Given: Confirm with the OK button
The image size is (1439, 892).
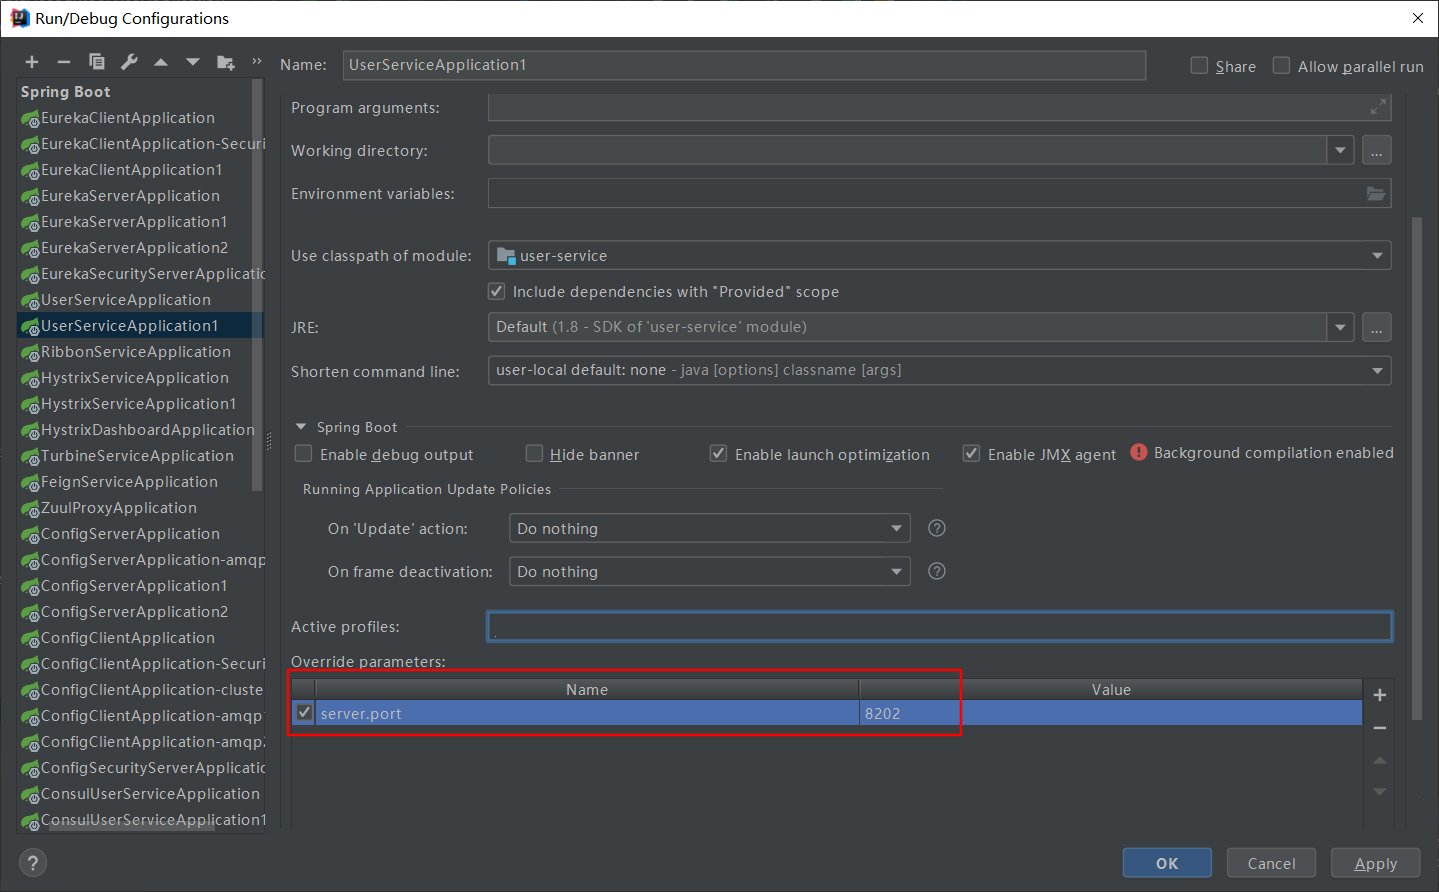Looking at the screenshot, I should click(1167, 863).
